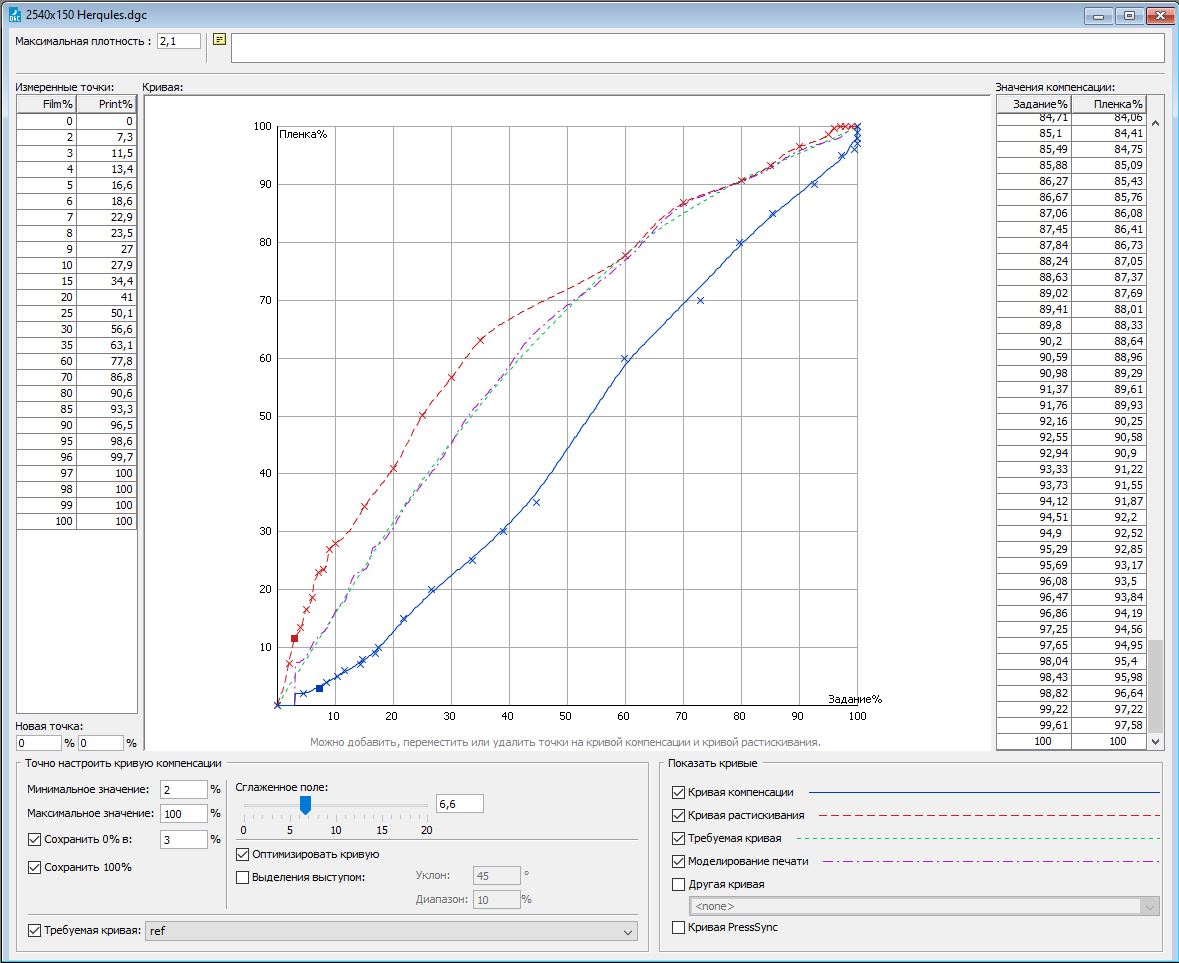Select compensation cell '97,58'
This screenshot has height=963, width=1179.
coord(1109,725)
